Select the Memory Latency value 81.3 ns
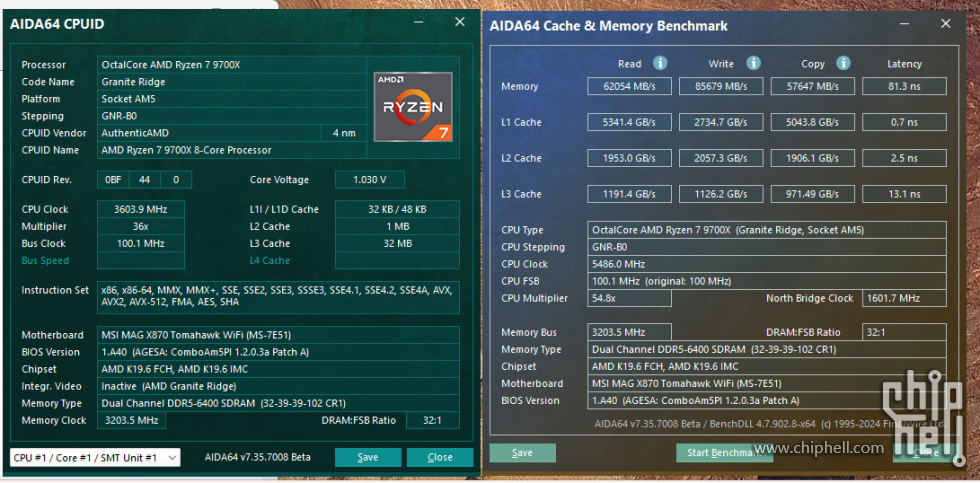 tap(904, 86)
